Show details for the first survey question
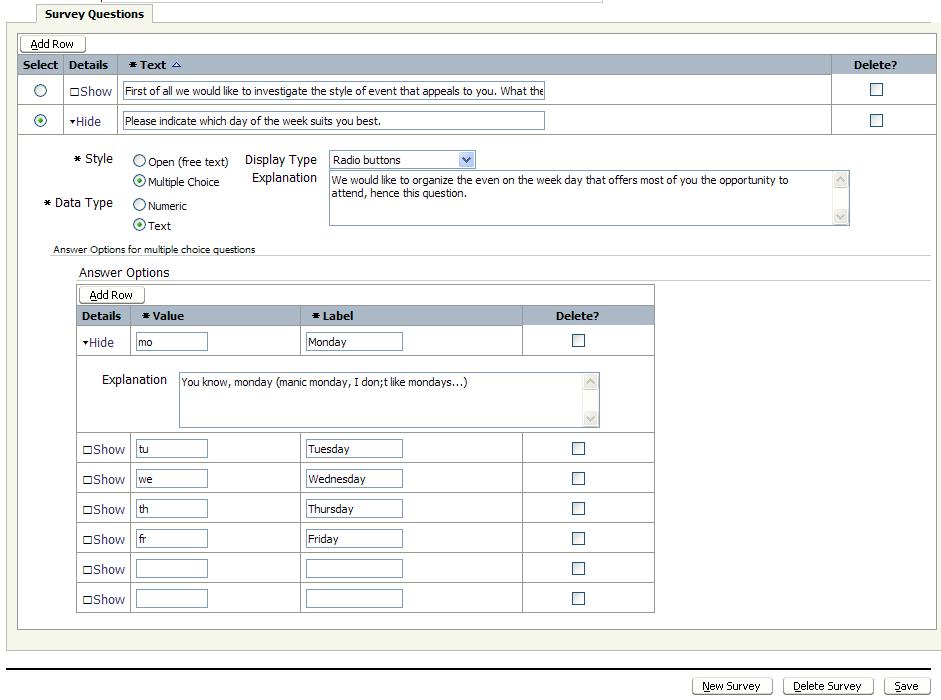This screenshot has height=700, width=941. click(90, 91)
